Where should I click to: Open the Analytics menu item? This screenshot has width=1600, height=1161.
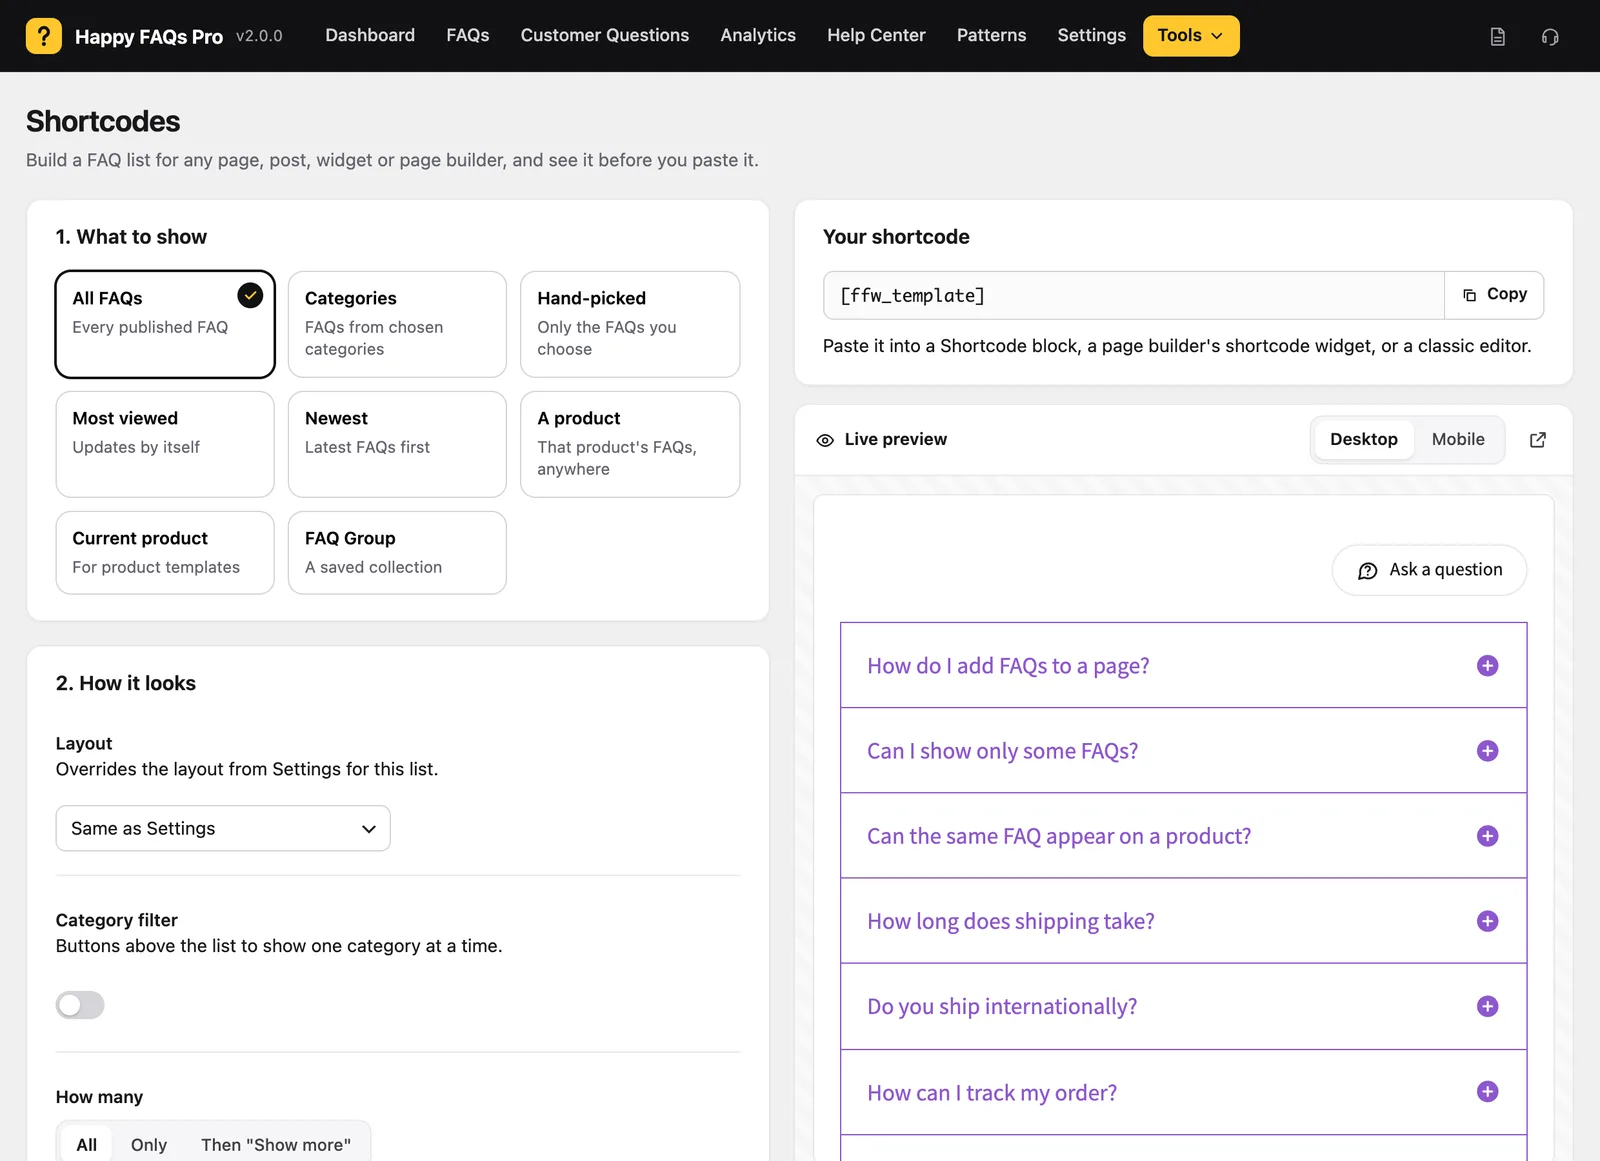tap(758, 36)
